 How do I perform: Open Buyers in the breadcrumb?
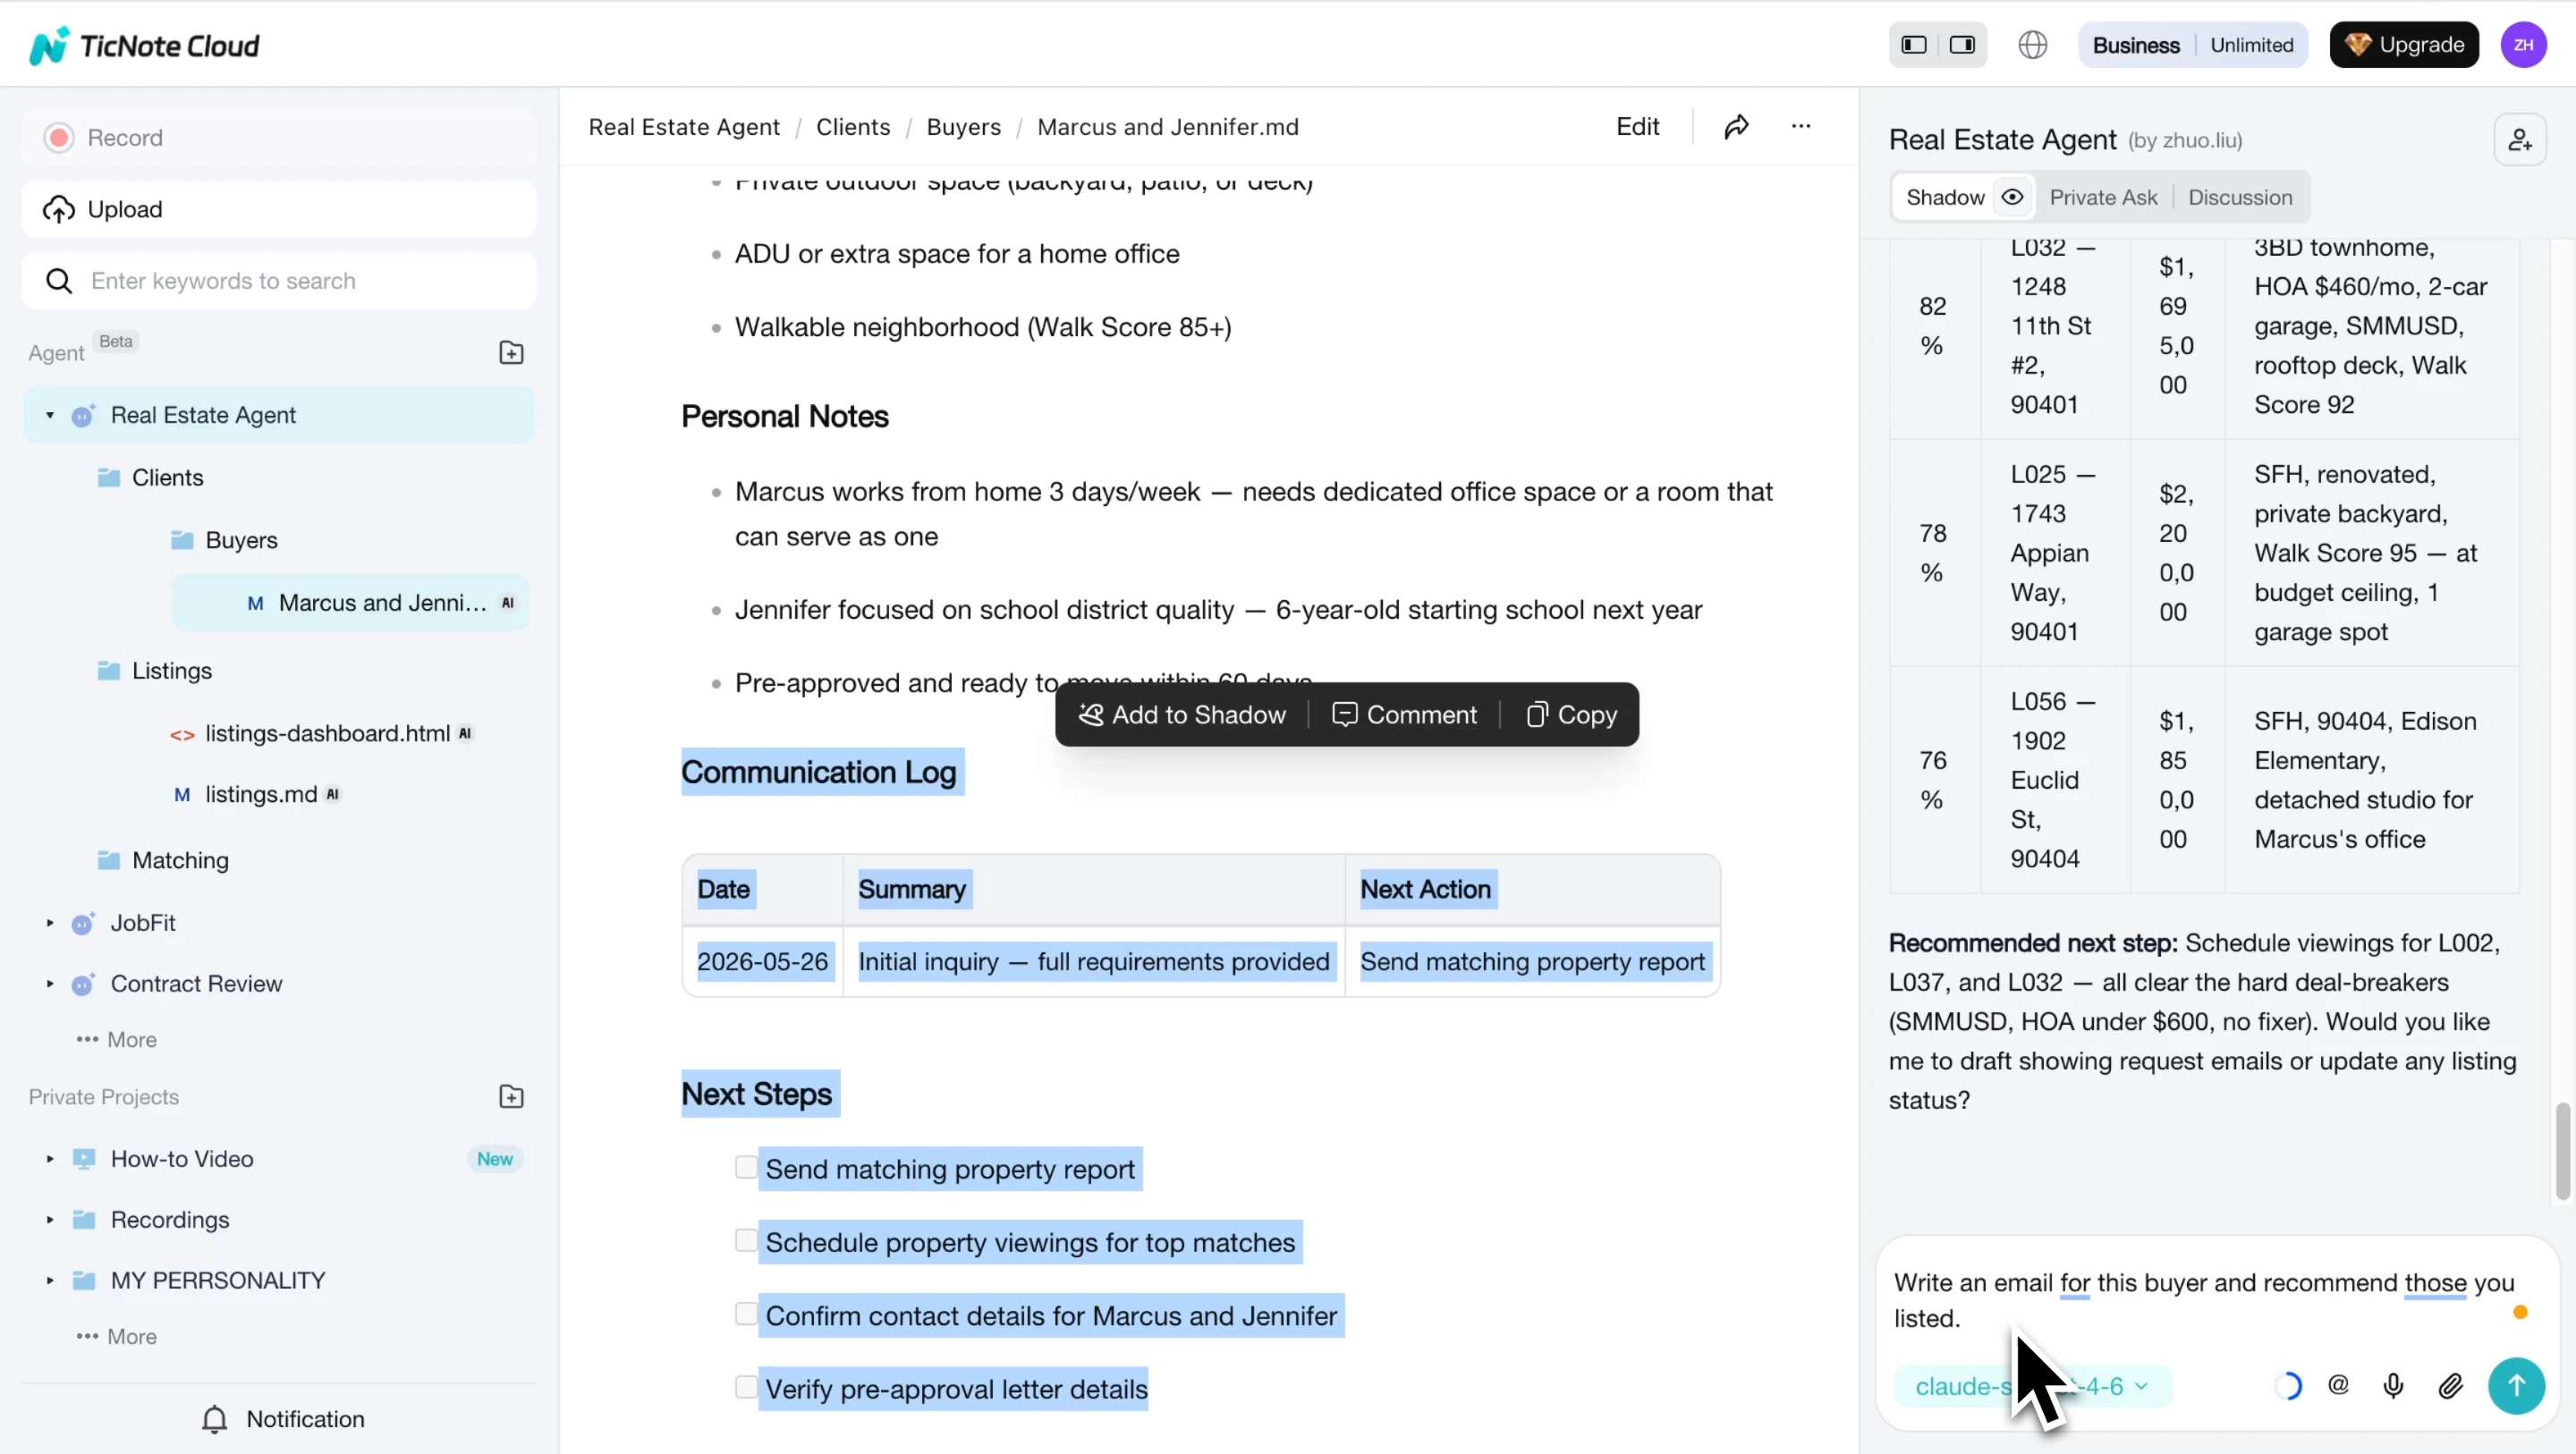click(x=964, y=127)
